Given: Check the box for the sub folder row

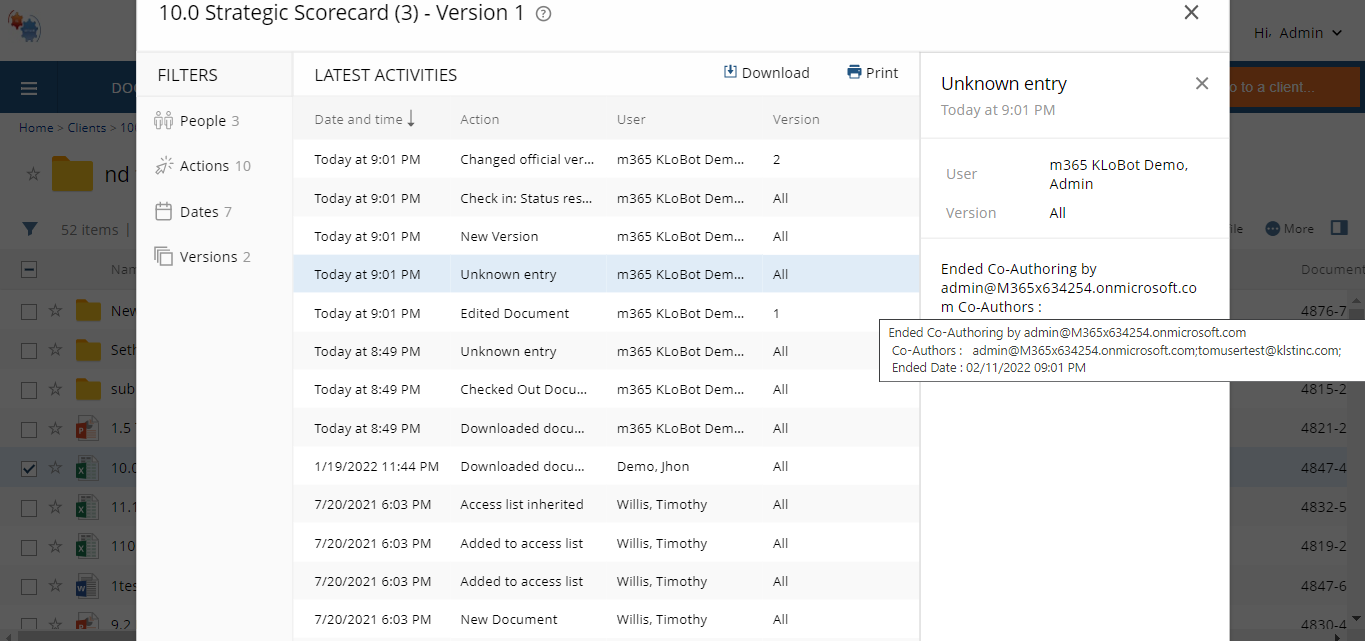Looking at the screenshot, I should click(29, 390).
